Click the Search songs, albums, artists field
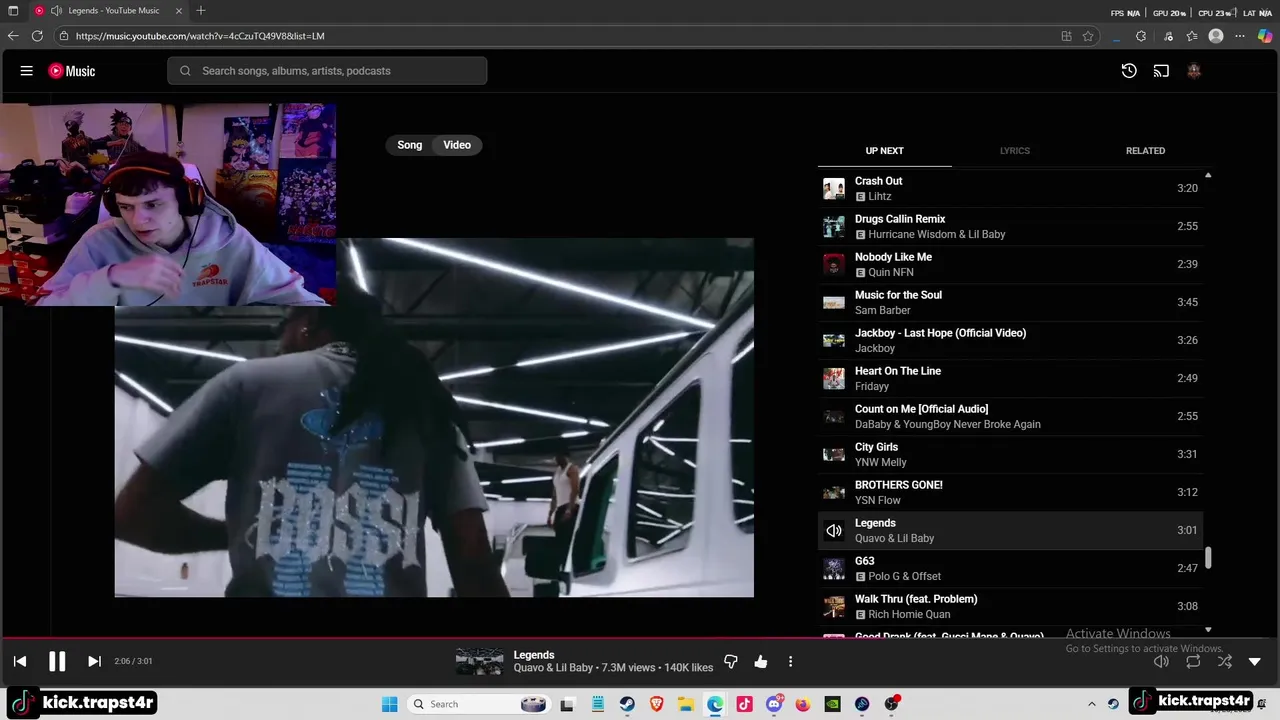This screenshot has height=720, width=1280. pyautogui.click(x=327, y=71)
